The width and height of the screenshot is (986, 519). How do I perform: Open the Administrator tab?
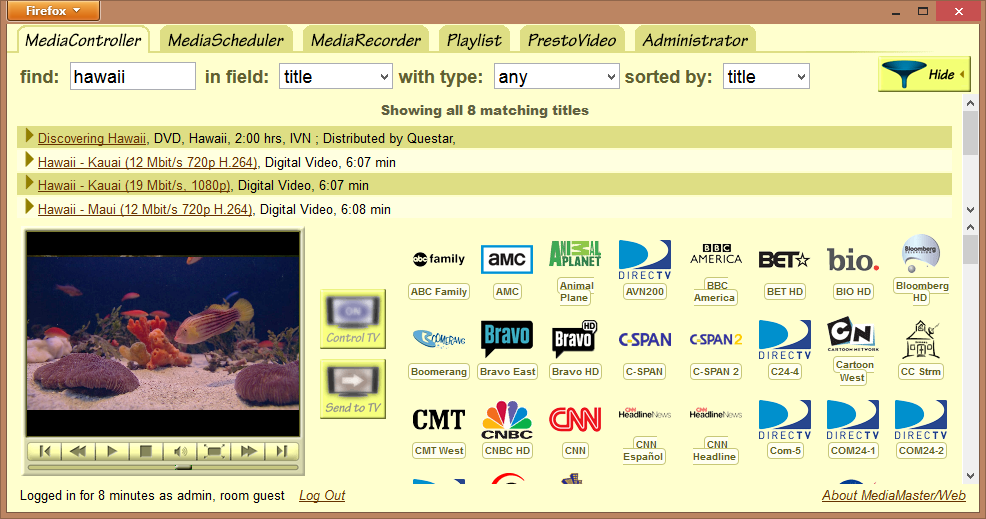[695, 40]
